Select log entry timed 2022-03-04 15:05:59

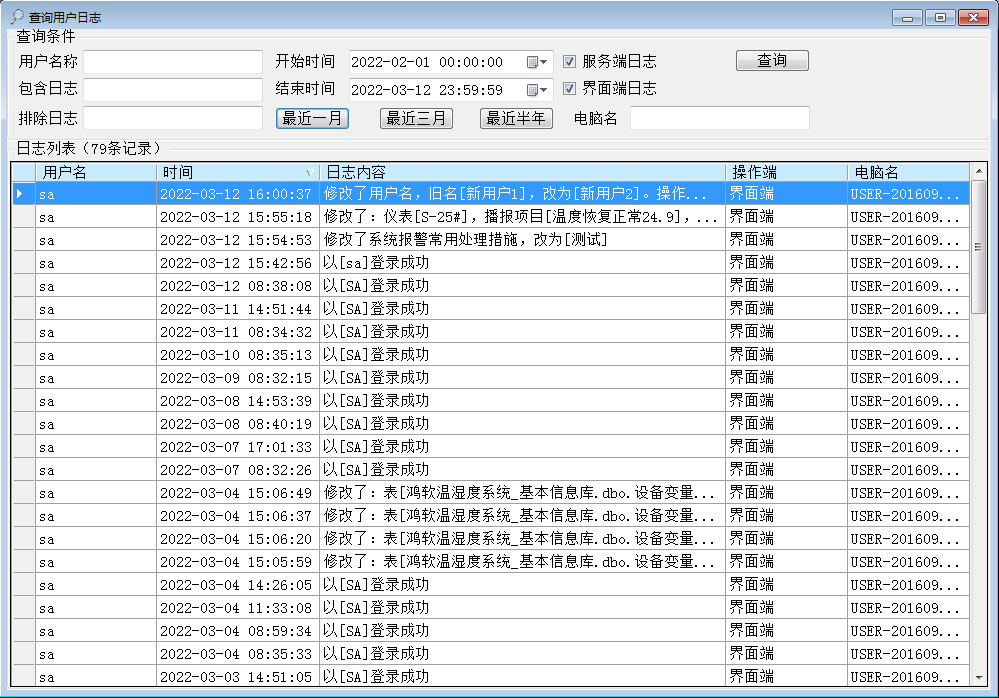[491, 561]
